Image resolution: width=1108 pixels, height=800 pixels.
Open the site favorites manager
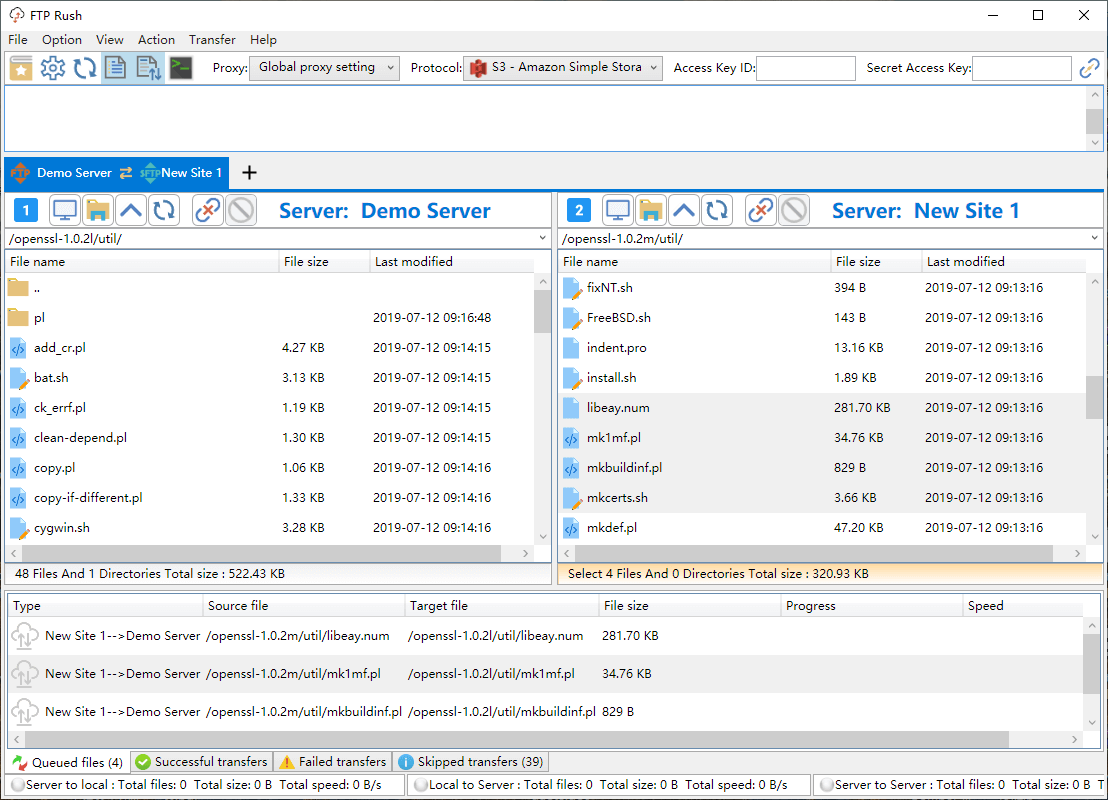click(21, 67)
